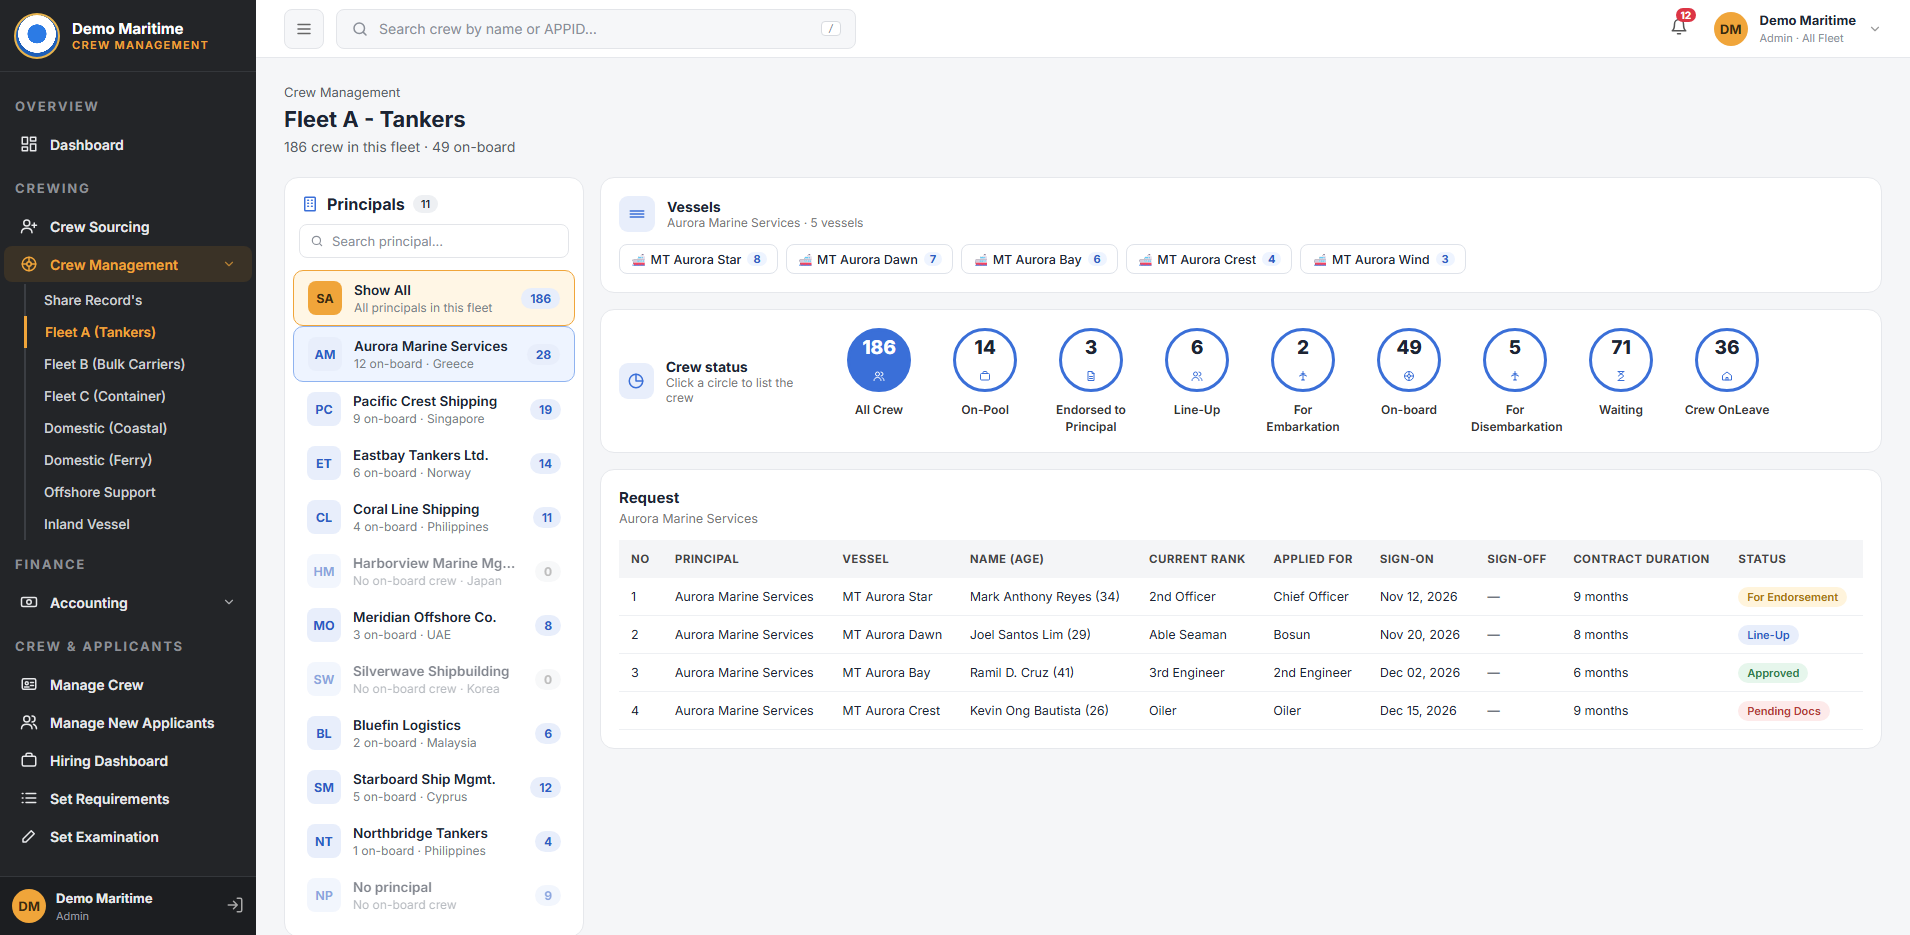Select For Disembarkation status circle
1910x935 pixels.
[x=1515, y=360]
